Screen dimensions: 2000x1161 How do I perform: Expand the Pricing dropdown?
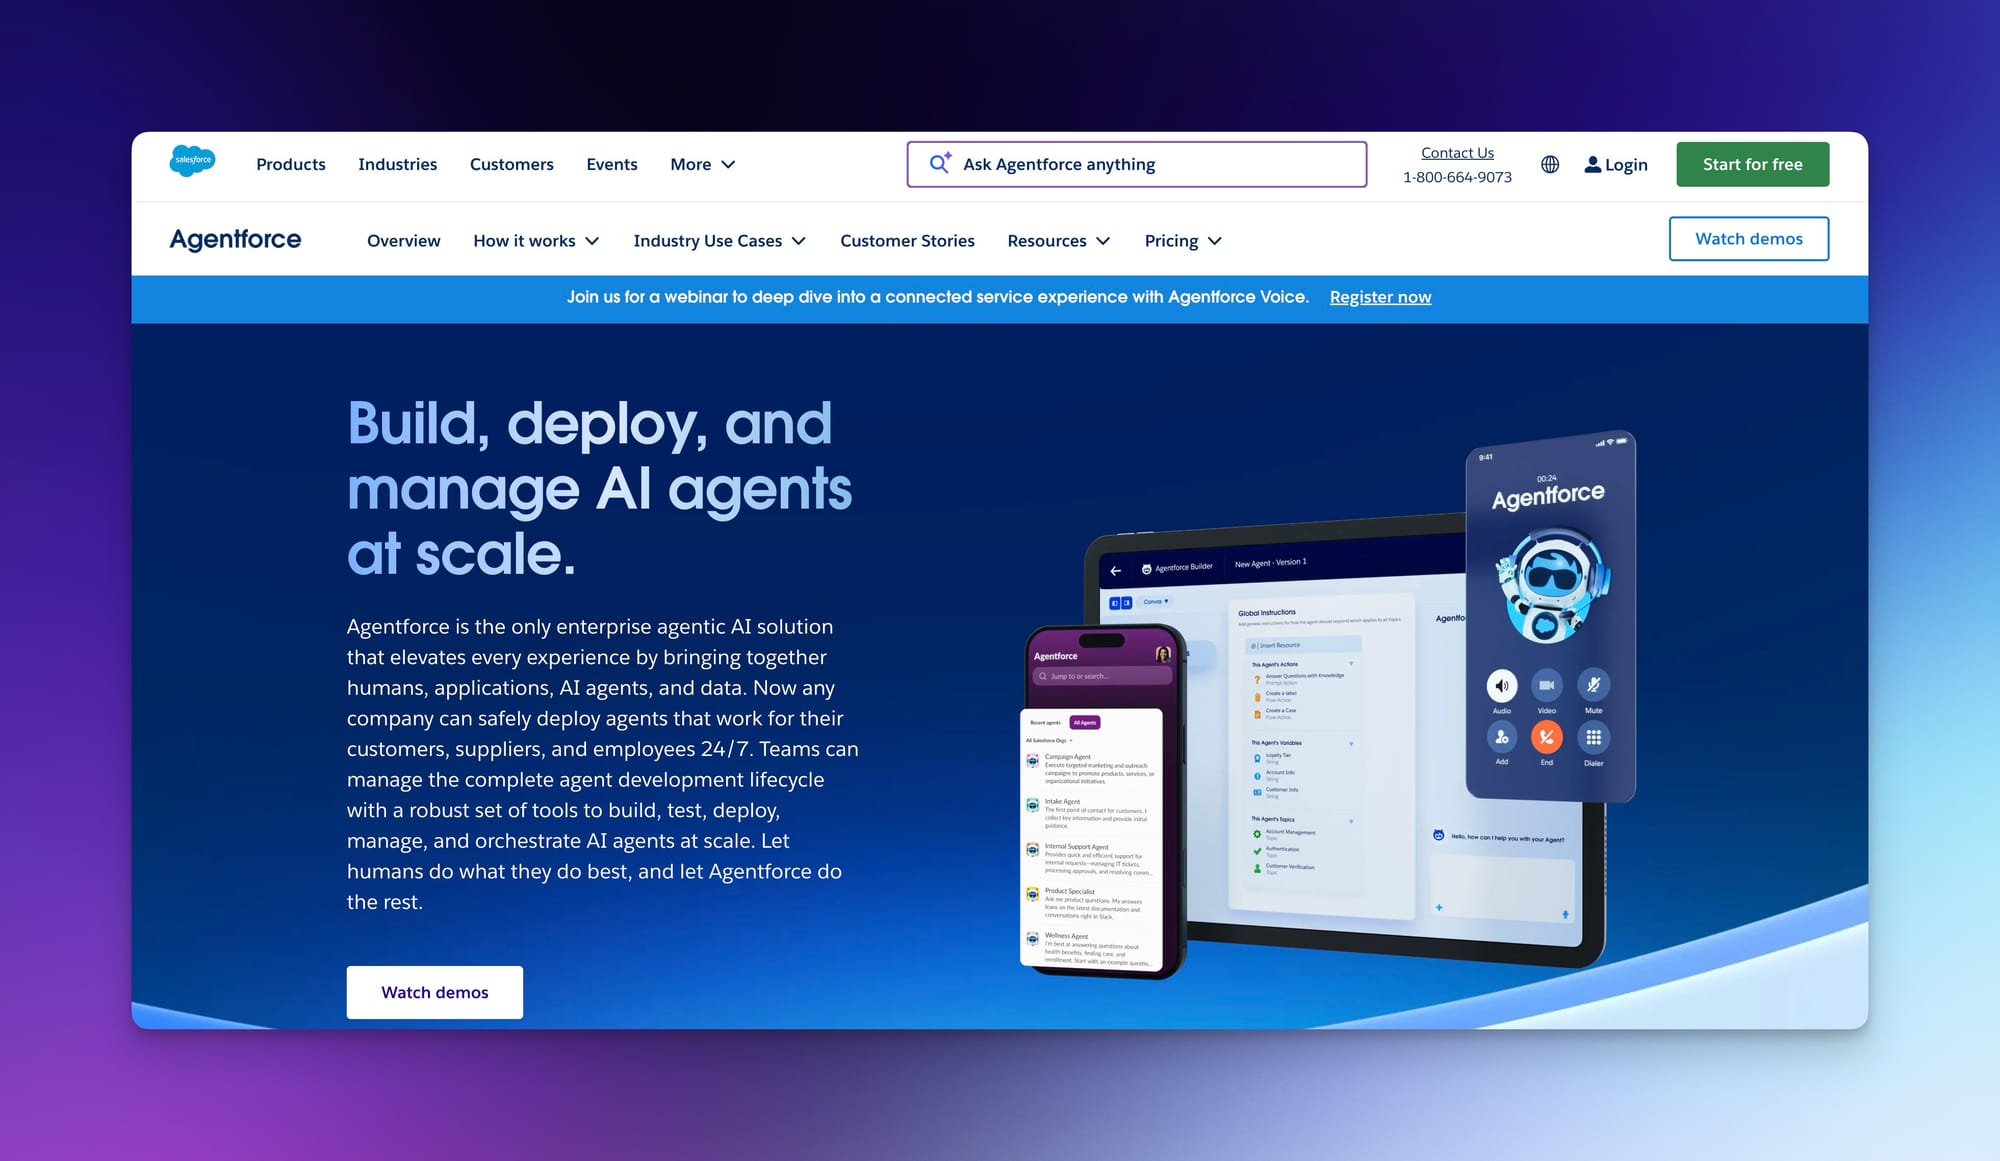click(x=1182, y=240)
